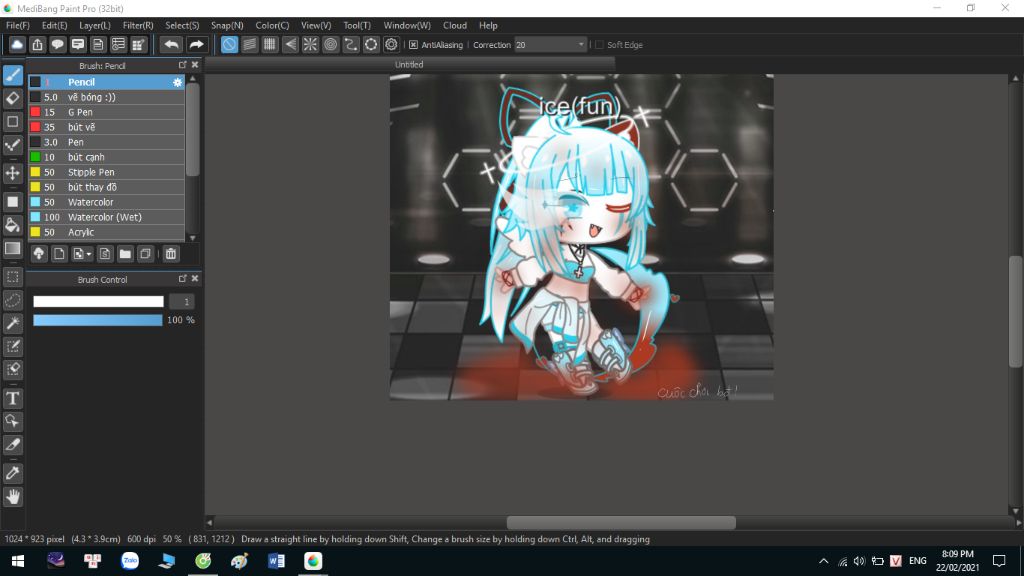Click the add brush from cloud icon
The height and width of the screenshot is (576, 1024).
coord(39,254)
